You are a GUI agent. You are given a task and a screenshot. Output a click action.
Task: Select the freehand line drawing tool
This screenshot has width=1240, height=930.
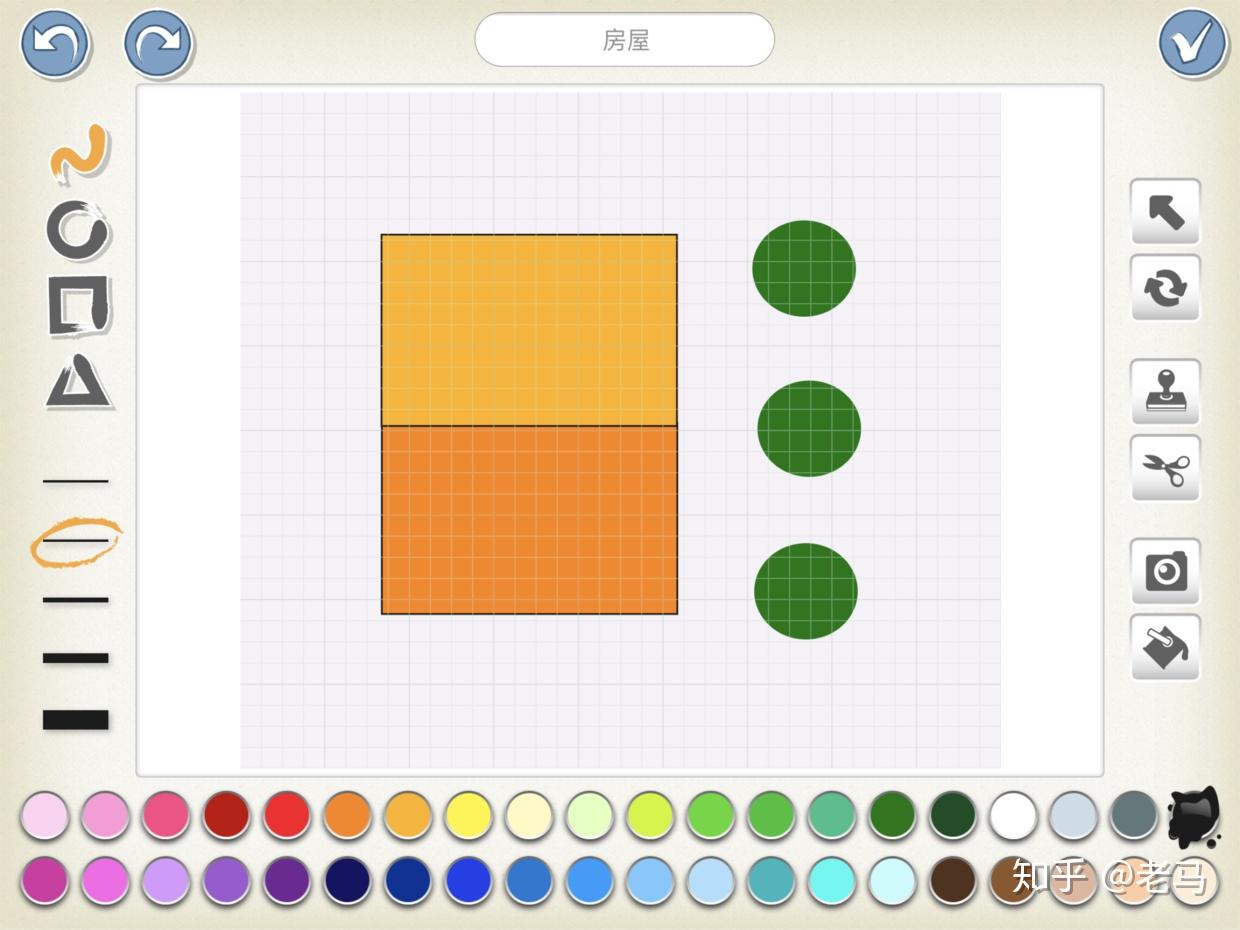[x=79, y=154]
